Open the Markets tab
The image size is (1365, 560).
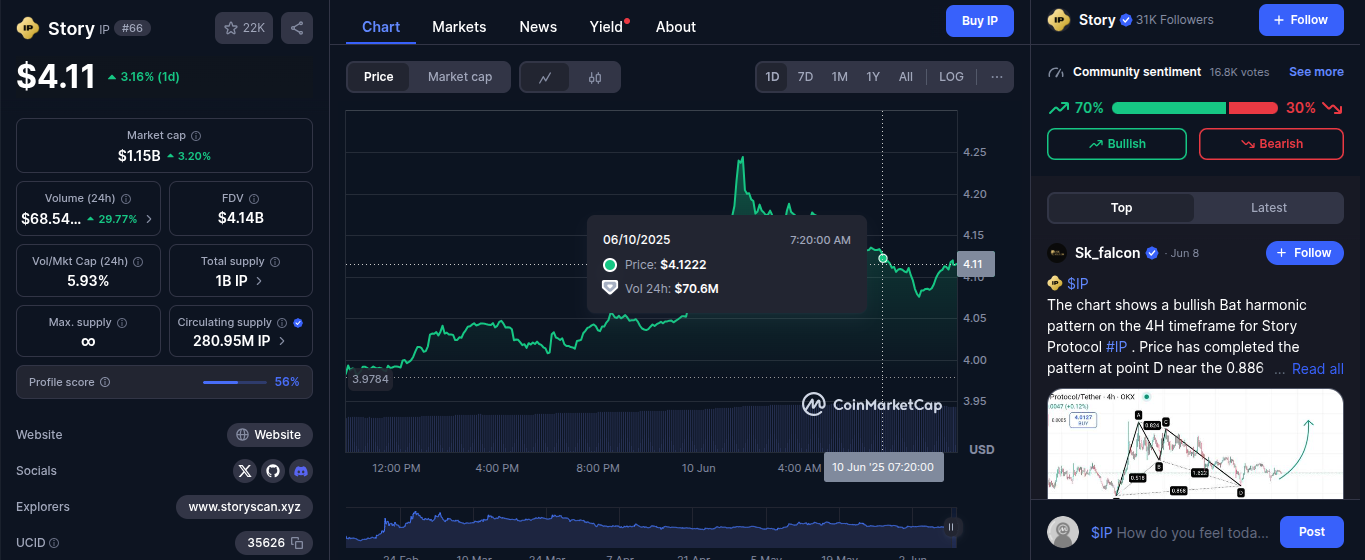coord(459,27)
